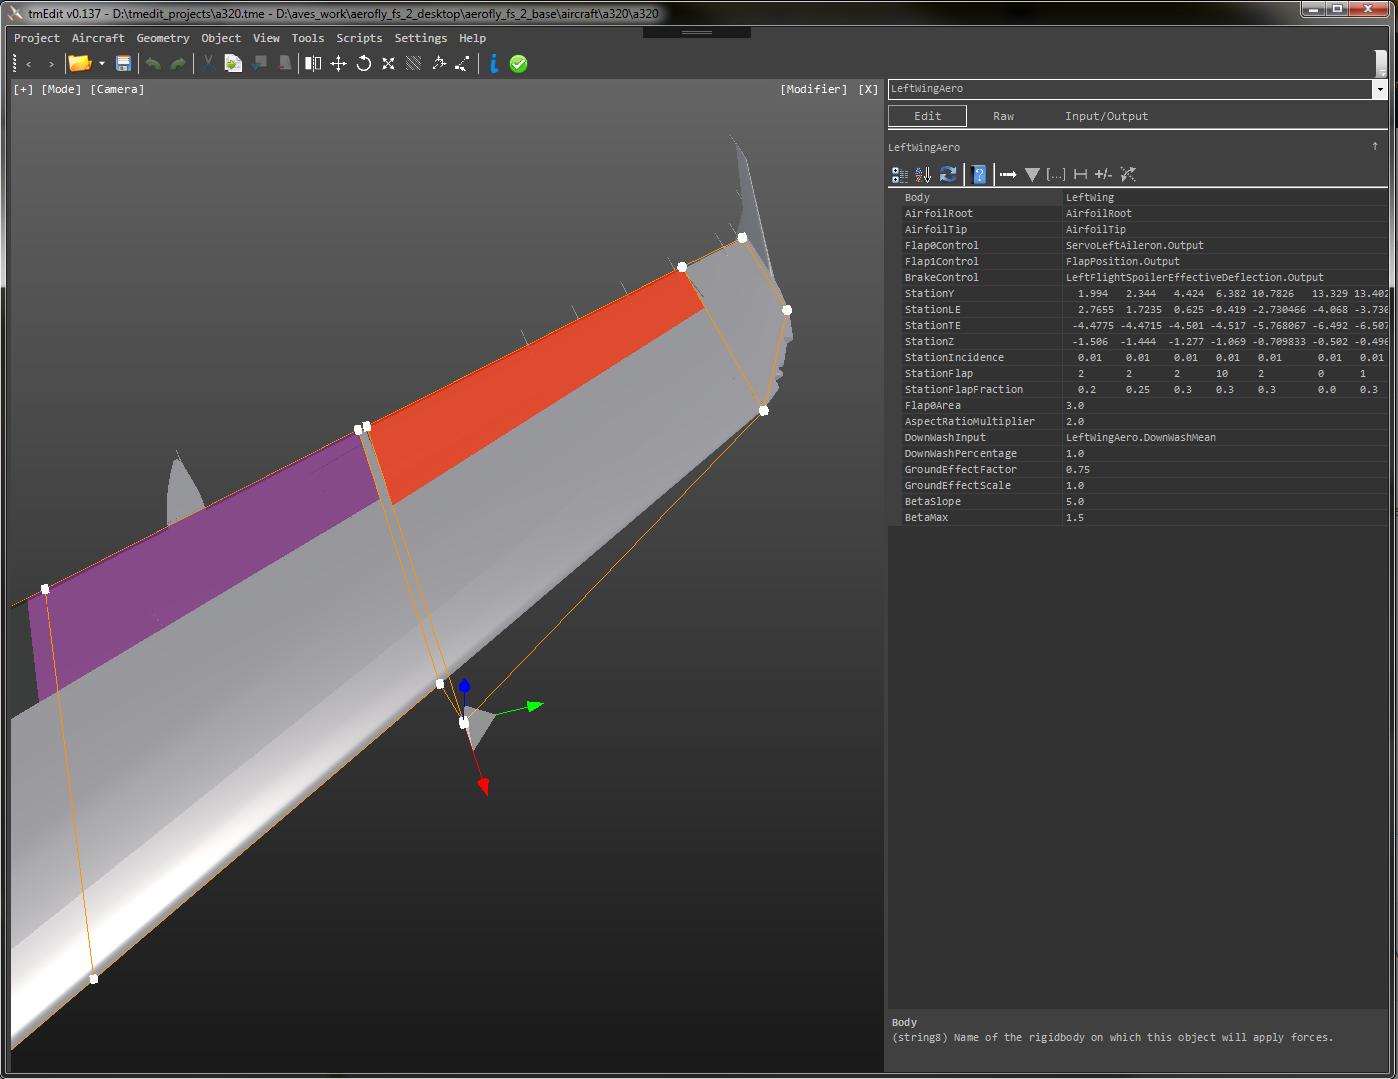Toggle the help (?) button in properties panel
1398x1079 pixels.
click(978, 174)
